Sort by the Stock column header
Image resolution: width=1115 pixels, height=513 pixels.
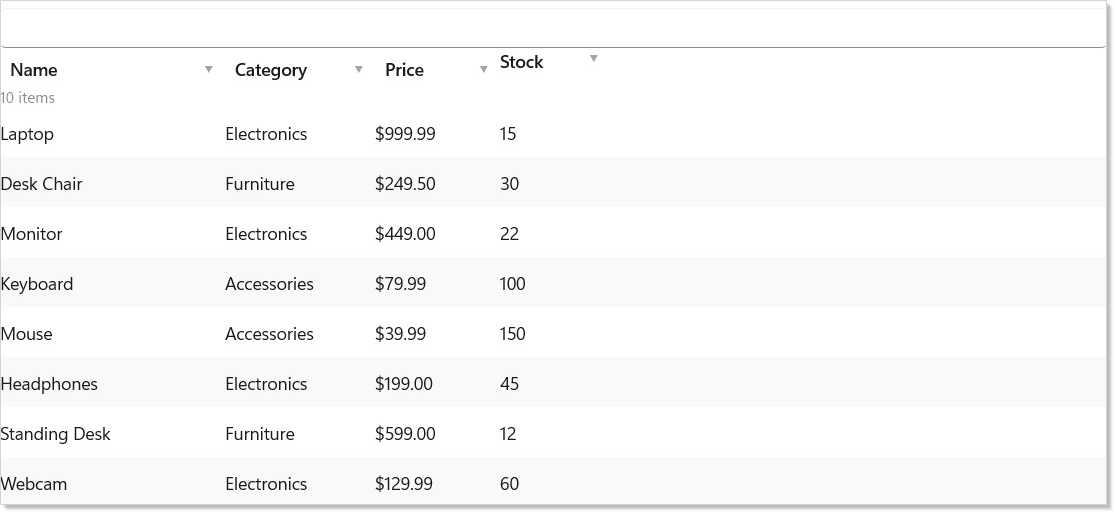click(521, 62)
